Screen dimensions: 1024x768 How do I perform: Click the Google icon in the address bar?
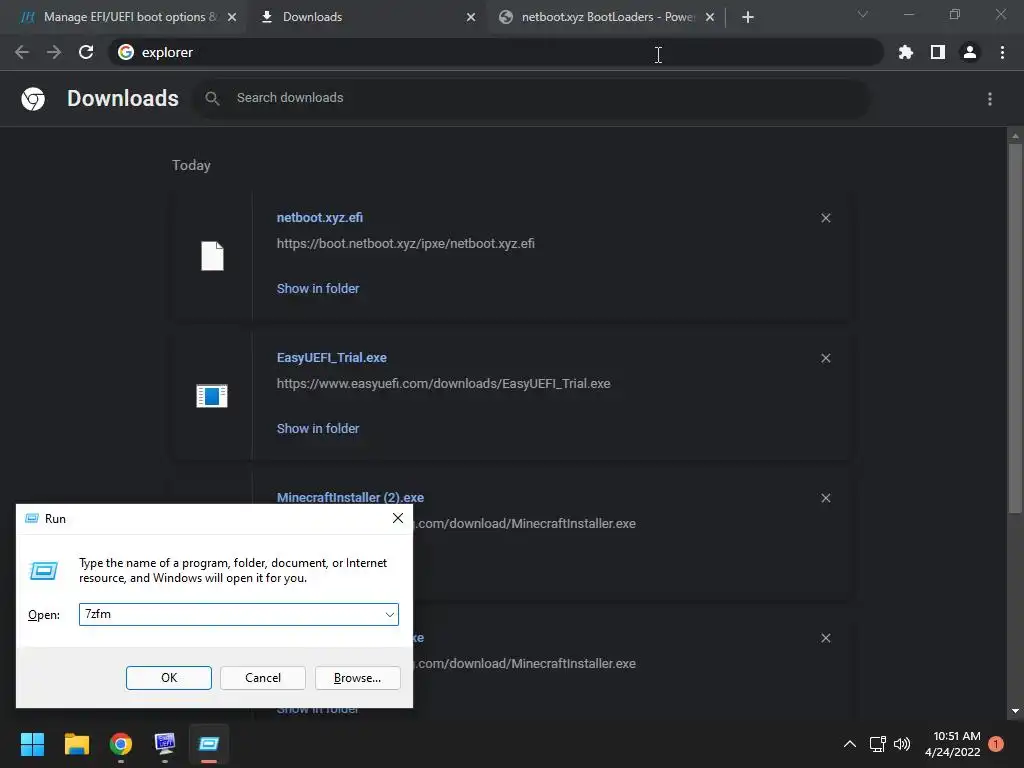[126, 52]
